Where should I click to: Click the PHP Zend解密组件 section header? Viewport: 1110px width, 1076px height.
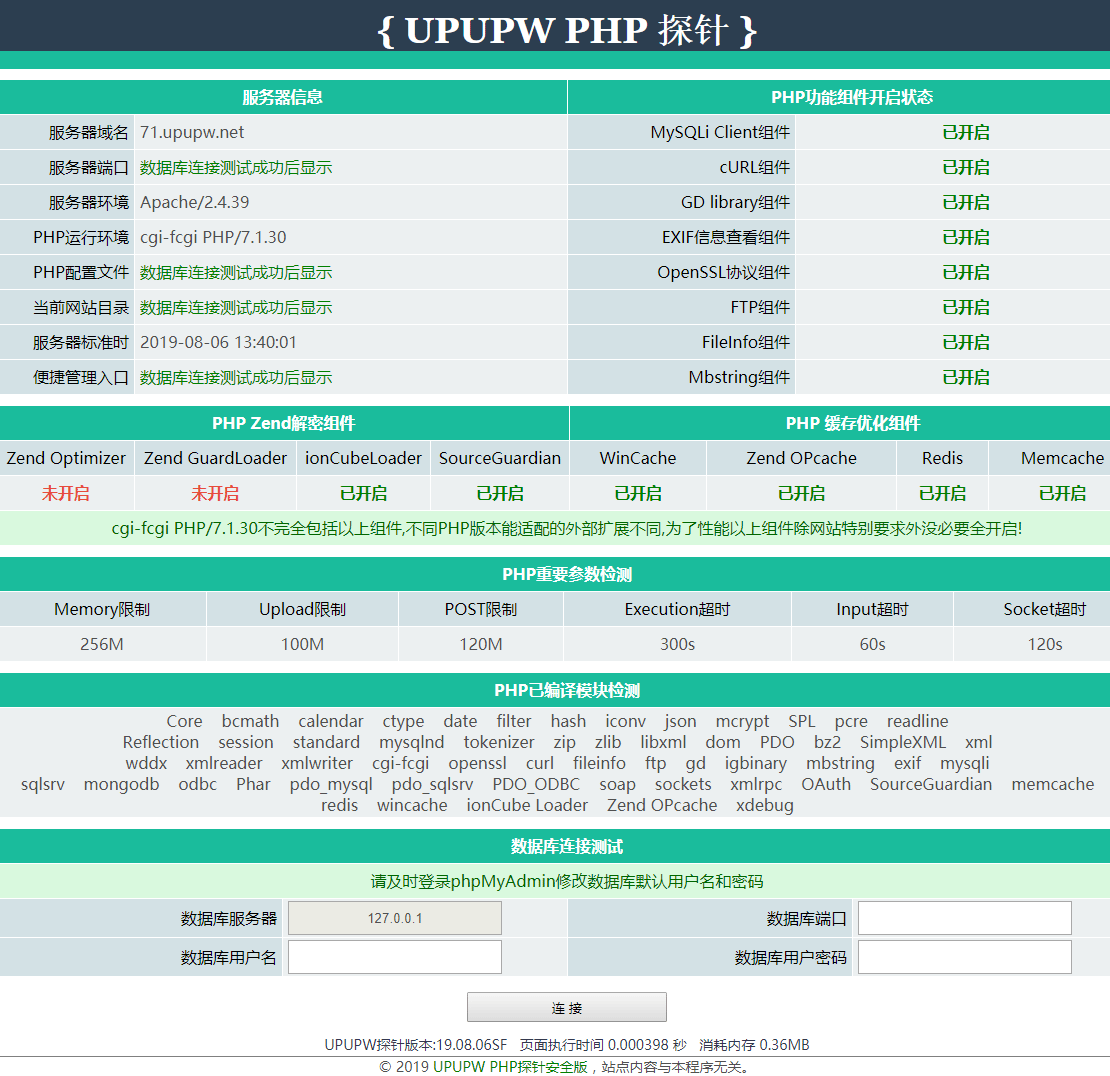point(284,423)
